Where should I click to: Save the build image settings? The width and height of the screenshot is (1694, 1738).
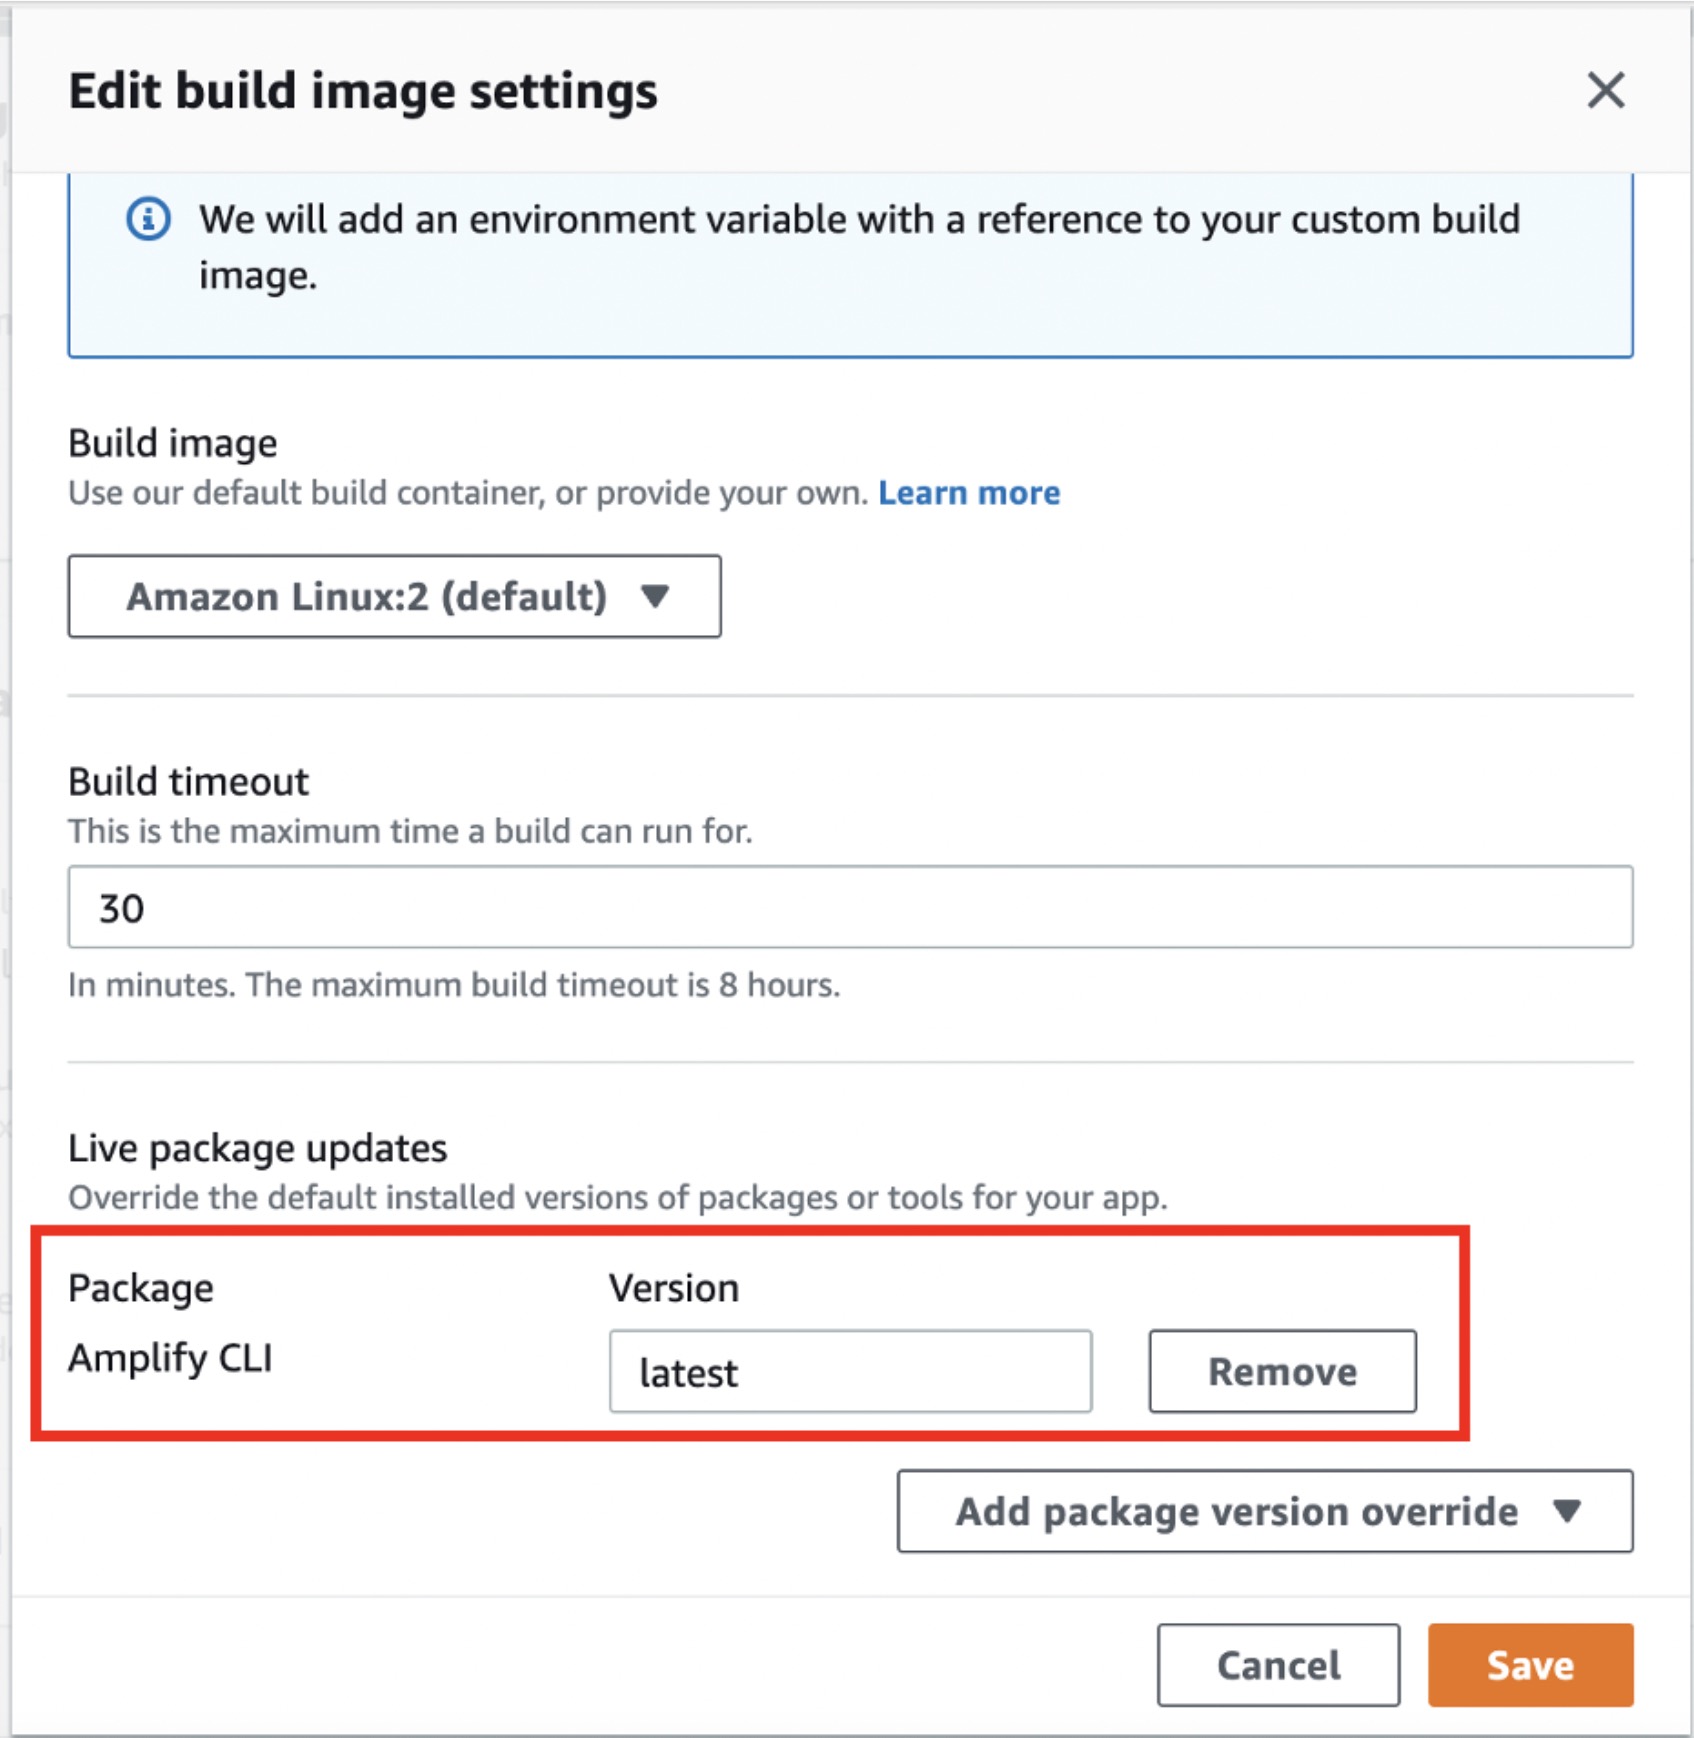(1530, 1665)
